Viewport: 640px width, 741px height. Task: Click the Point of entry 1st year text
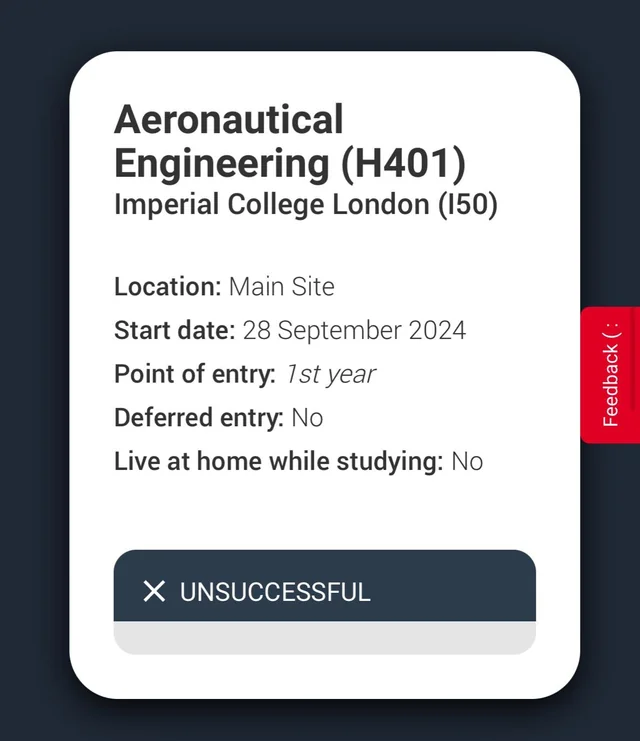[x=245, y=374]
